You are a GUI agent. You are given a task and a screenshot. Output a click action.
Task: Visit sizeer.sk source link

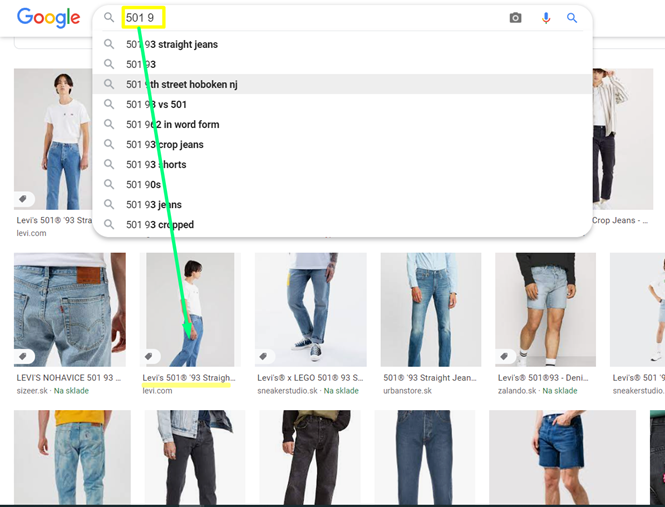click(x=32, y=391)
